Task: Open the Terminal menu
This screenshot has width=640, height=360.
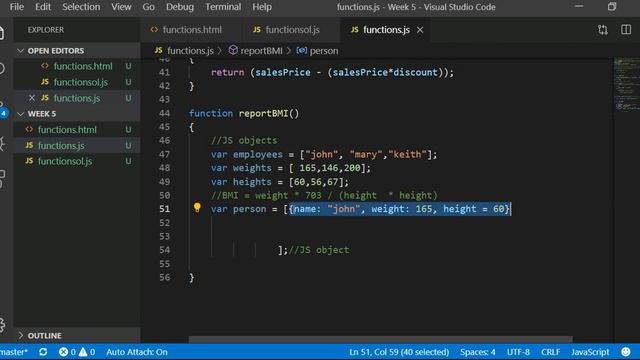Action: [x=223, y=7]
